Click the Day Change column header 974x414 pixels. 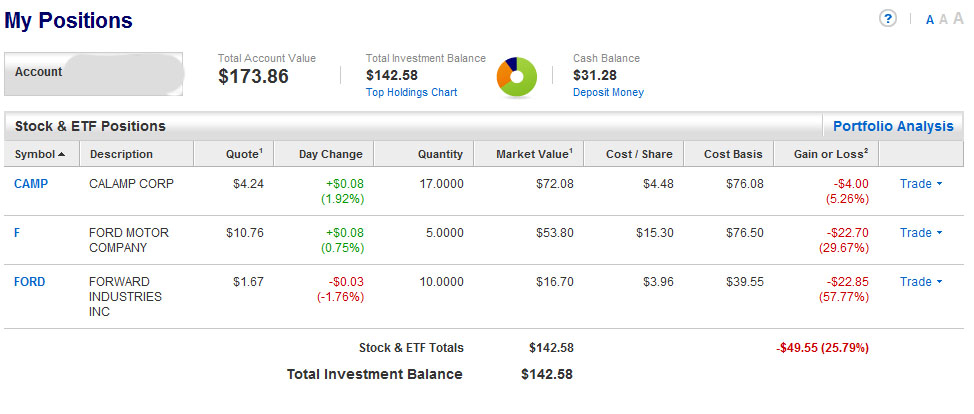tap(330, 154)
